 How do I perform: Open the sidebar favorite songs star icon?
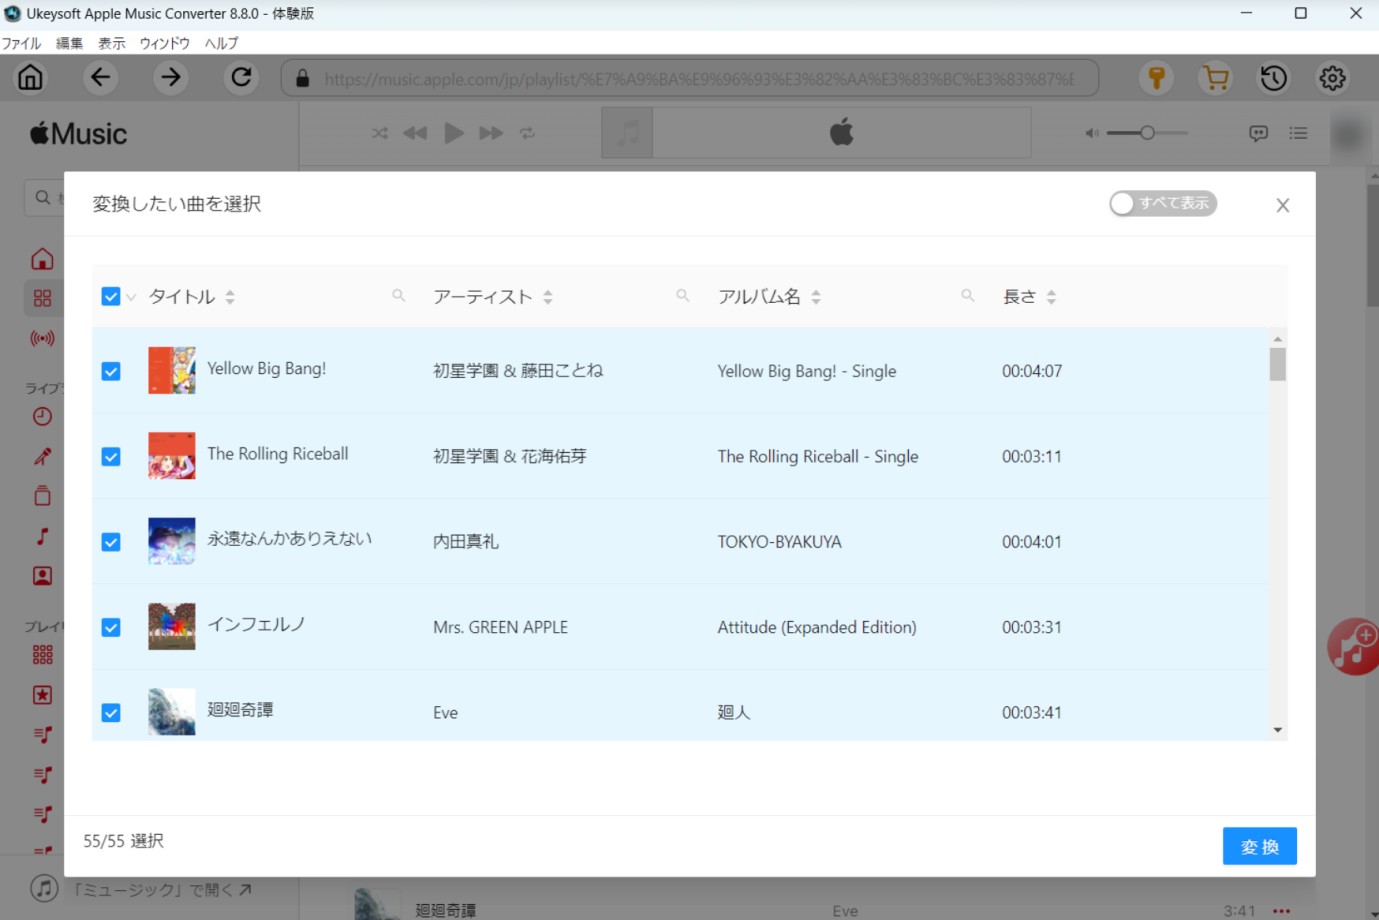coord(42,695)
